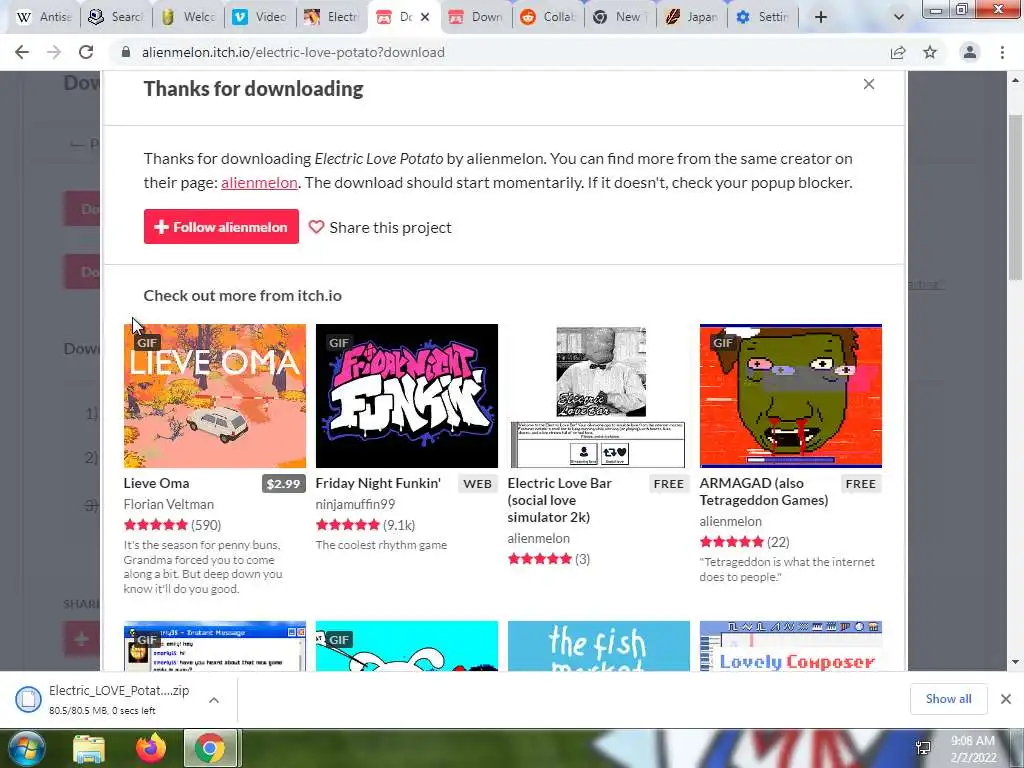Click alienmelon under ARMAGAD
The height and width of the screenshot is (768, 1024).
(x=731, y=521)
